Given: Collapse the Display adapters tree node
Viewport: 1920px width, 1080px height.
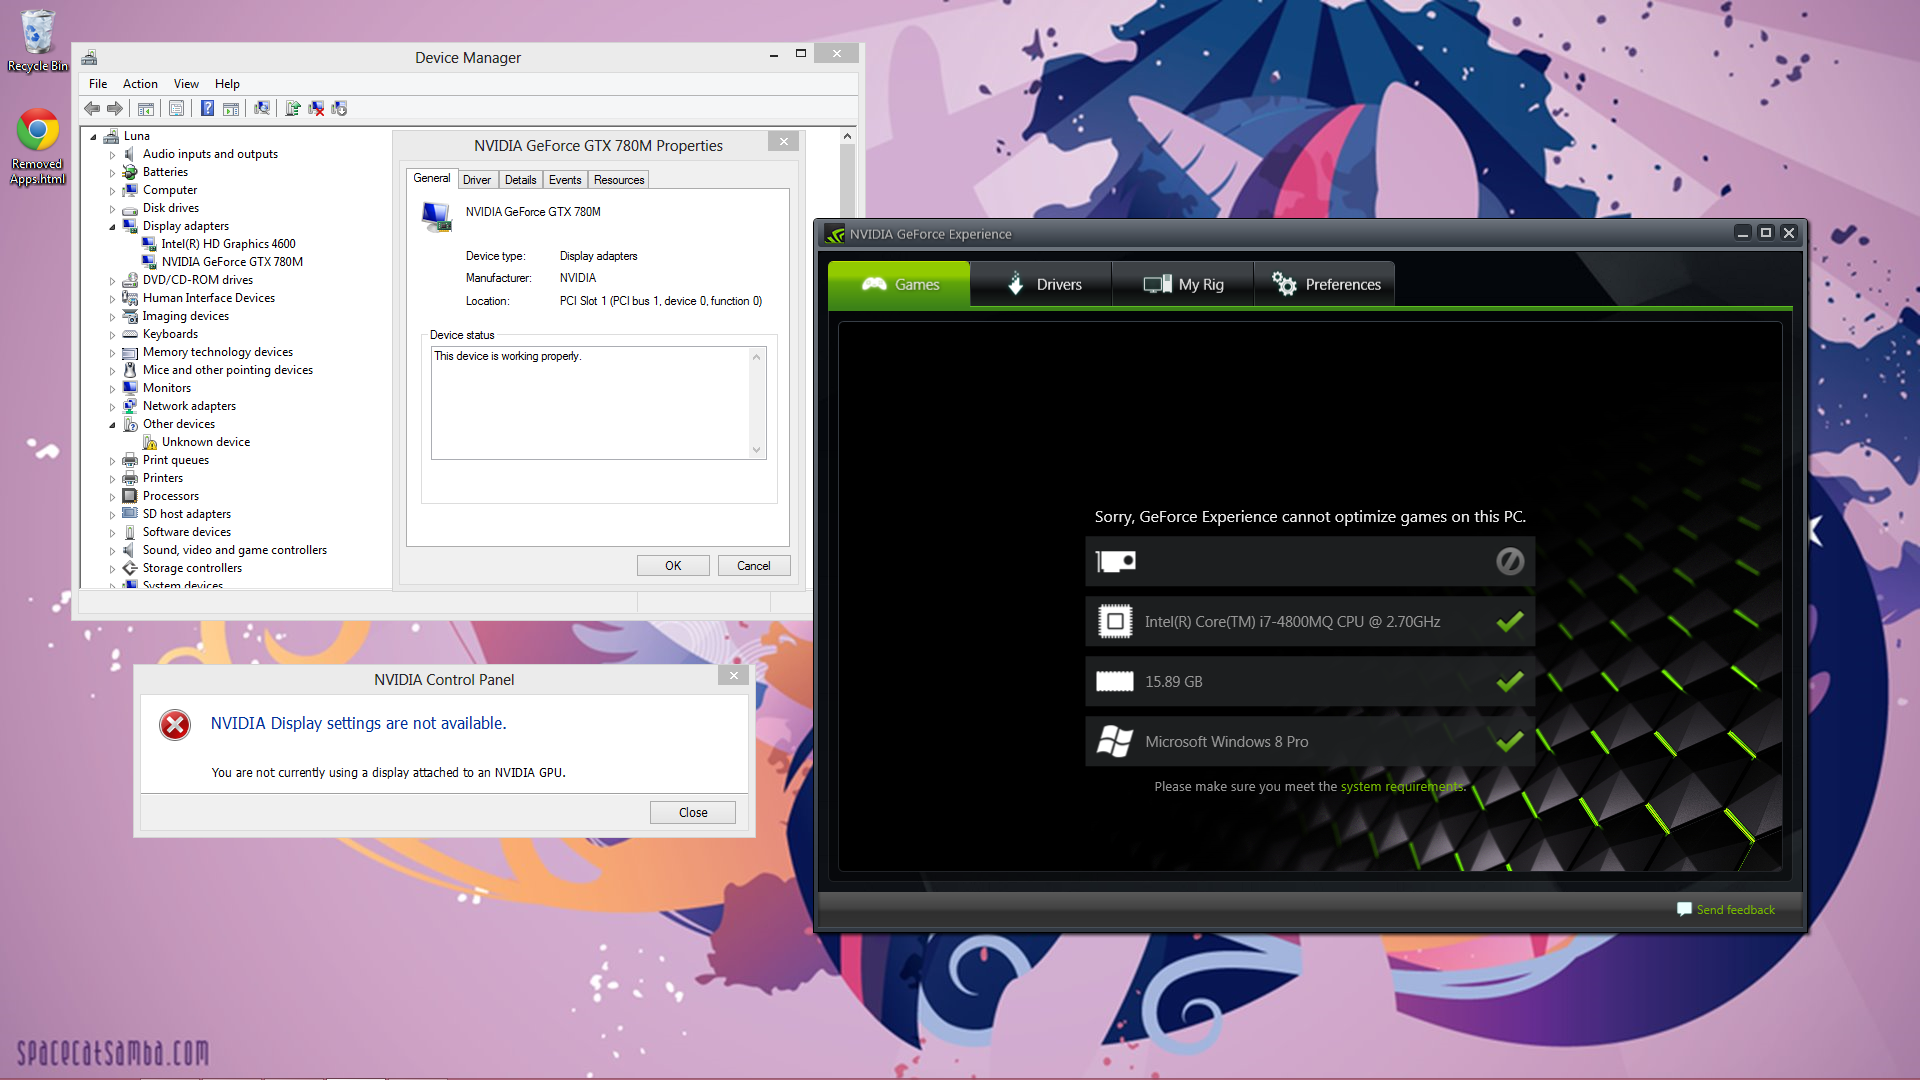Looking at the screenshot, I should click(x=112, y=227).
